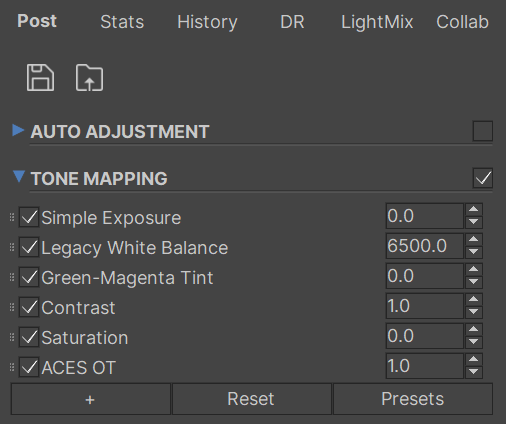506x424 pixels.
Task: Collapse the Tone Mapping section
Action: [19, 177]
